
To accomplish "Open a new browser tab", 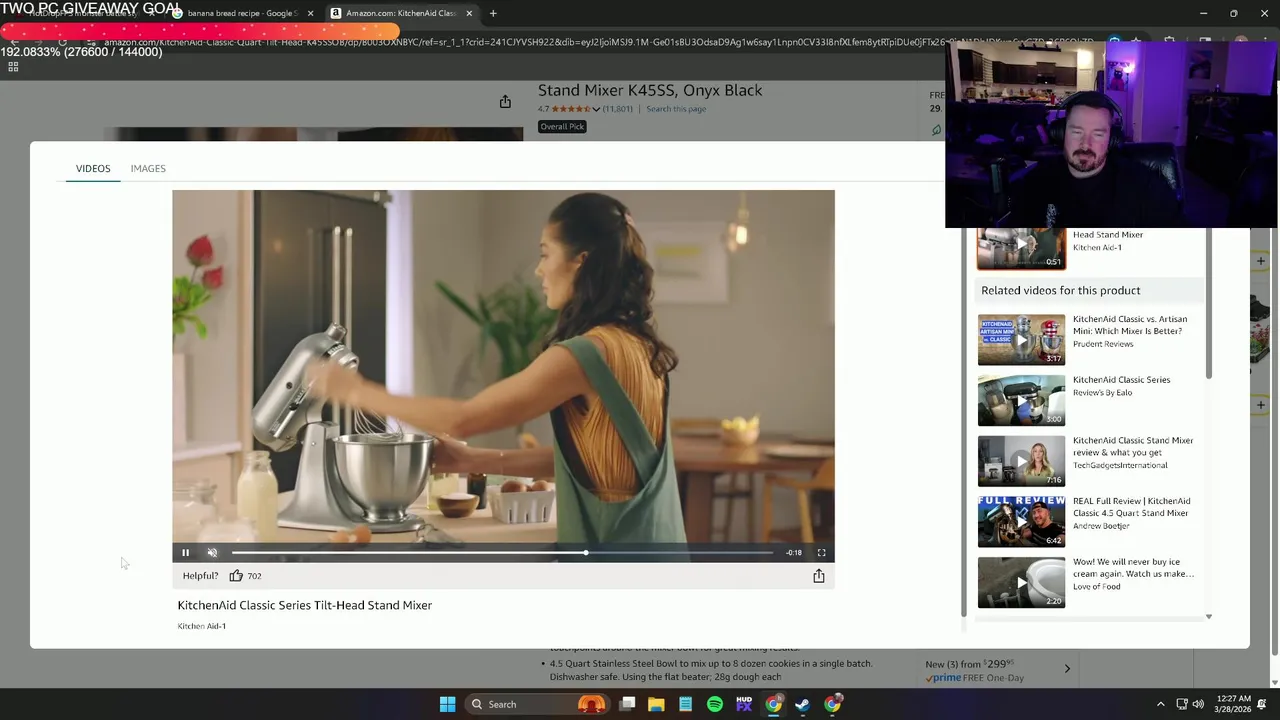I will click(x=493, y=13).
